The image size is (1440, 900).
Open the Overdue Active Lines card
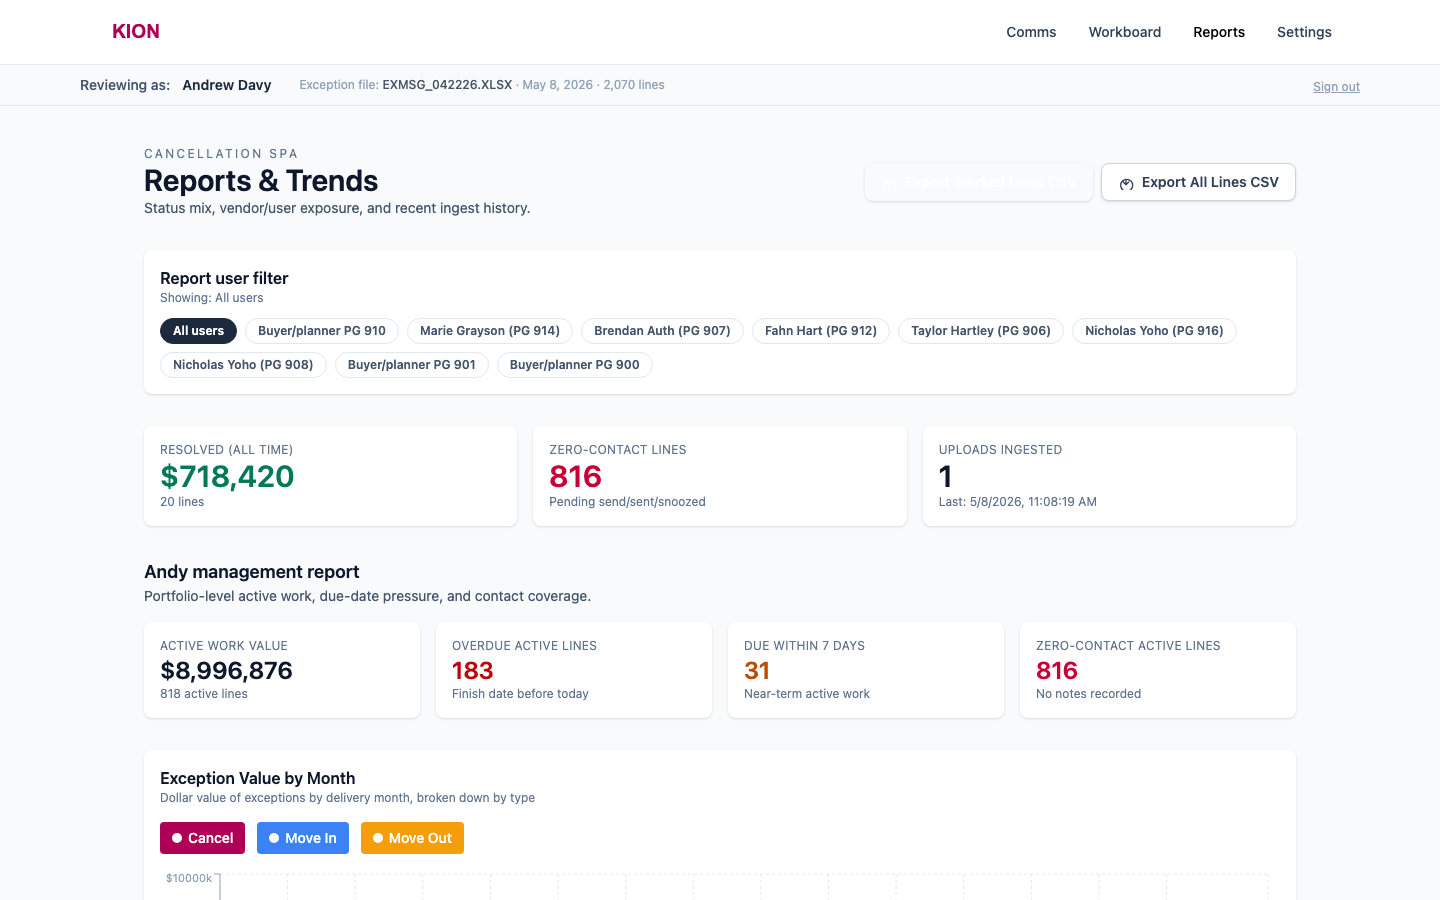tap(574, 670)
